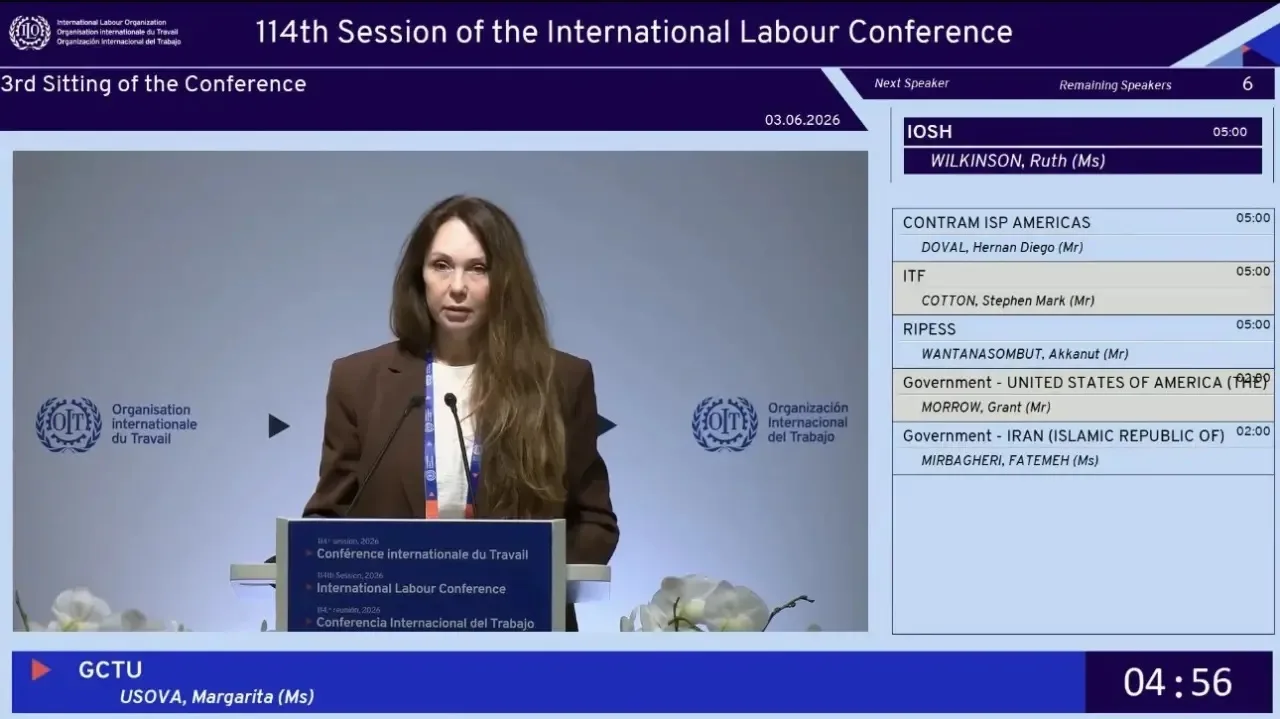Click the '114th Session of the International Labour Conference' title
This screenshot has height=719, width=1280.
coord(634,32)
